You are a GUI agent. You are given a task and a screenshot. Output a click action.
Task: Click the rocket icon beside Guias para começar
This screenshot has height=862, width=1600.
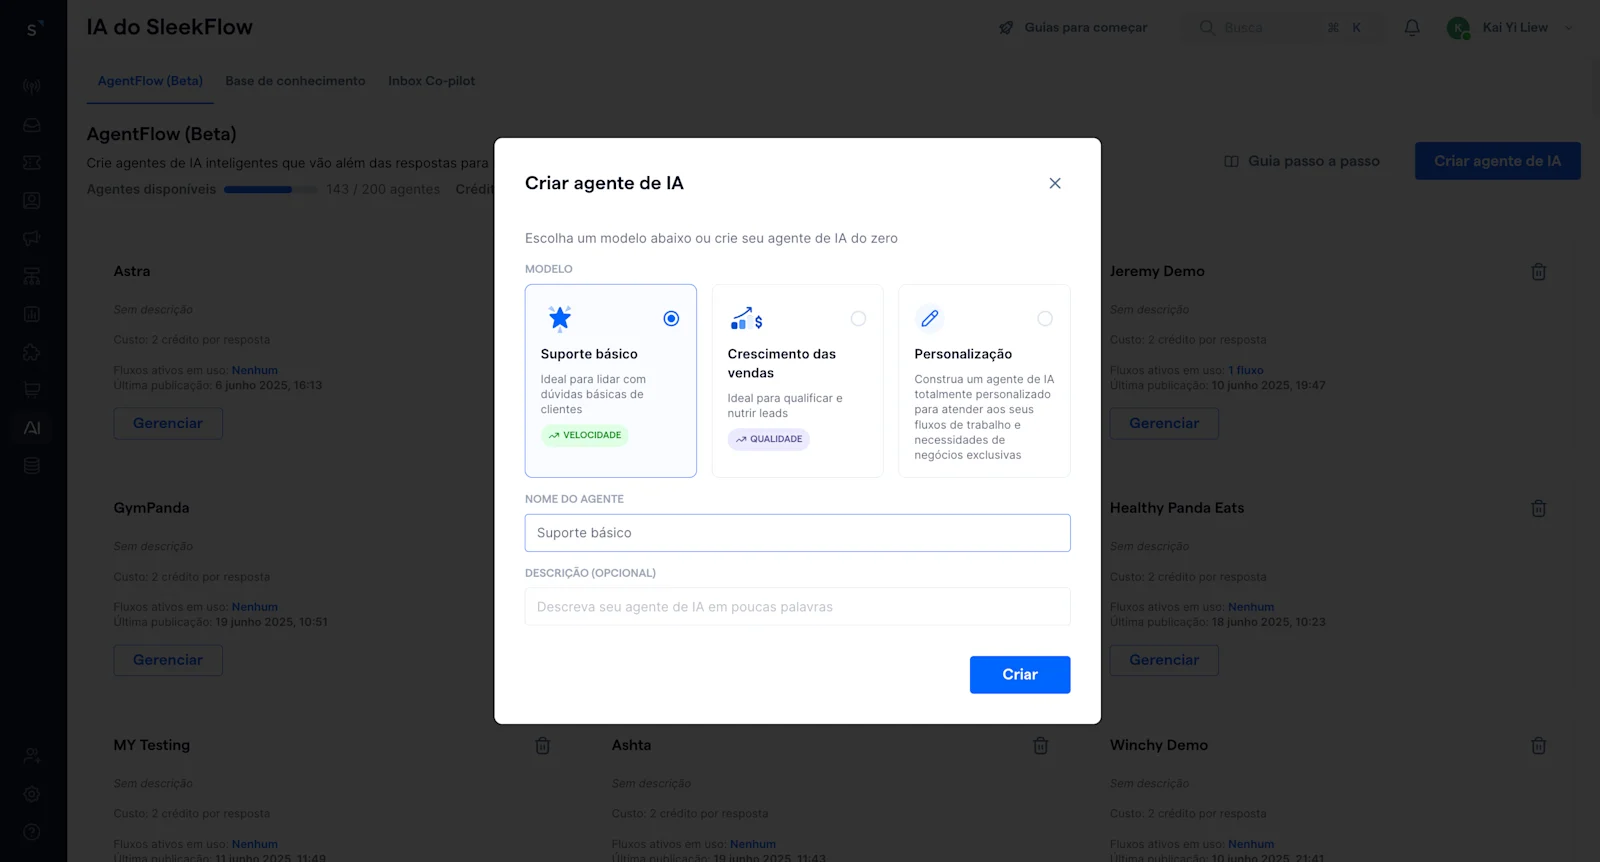tap(1006, 28)
